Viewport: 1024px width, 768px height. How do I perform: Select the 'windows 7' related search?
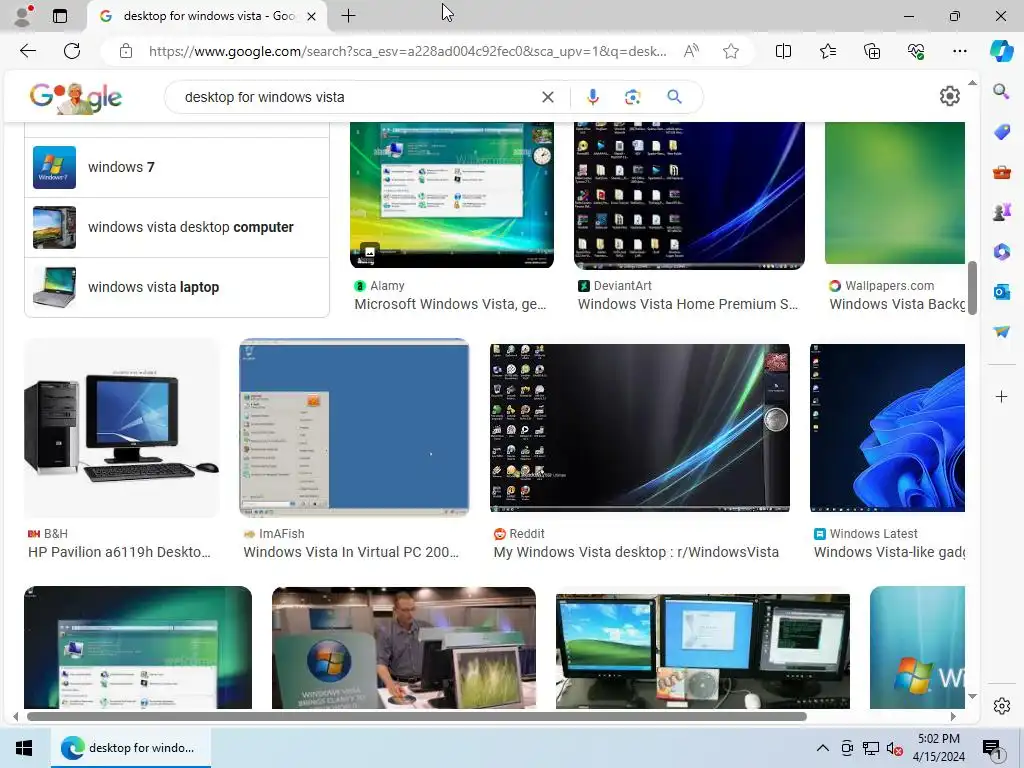176,167
